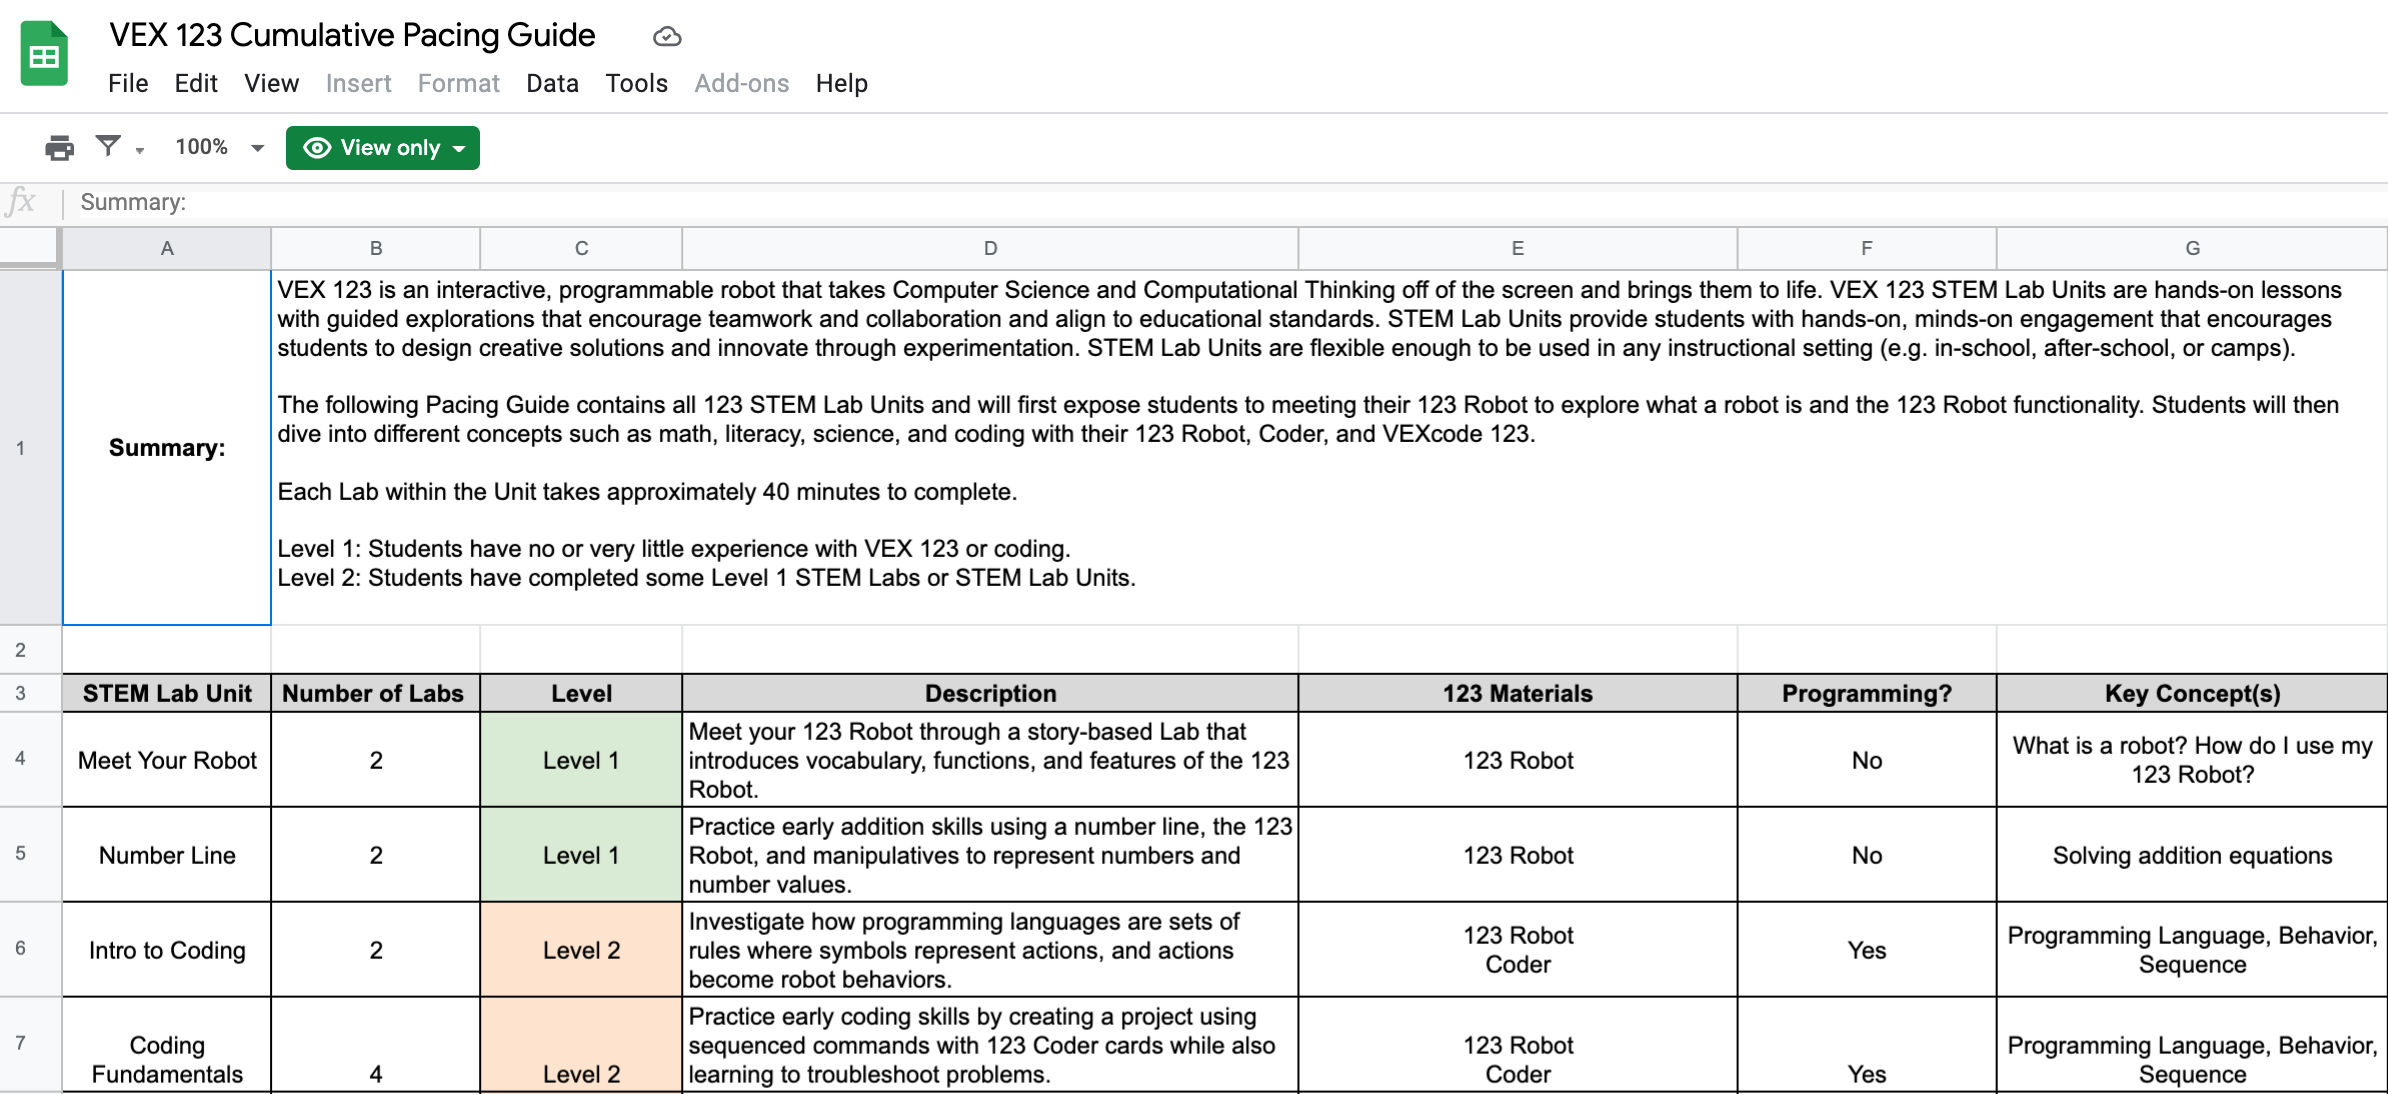Open the Tools menu
2388x1094 pixels.
636,83
